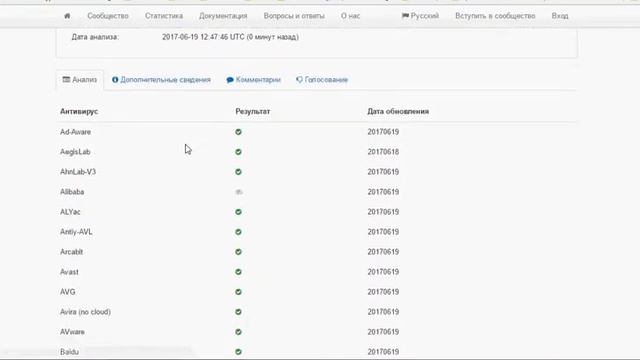Click the analysis date 2017-06-19 value
The width and height of the screenshot is (640, 360).
click(230, 37)
